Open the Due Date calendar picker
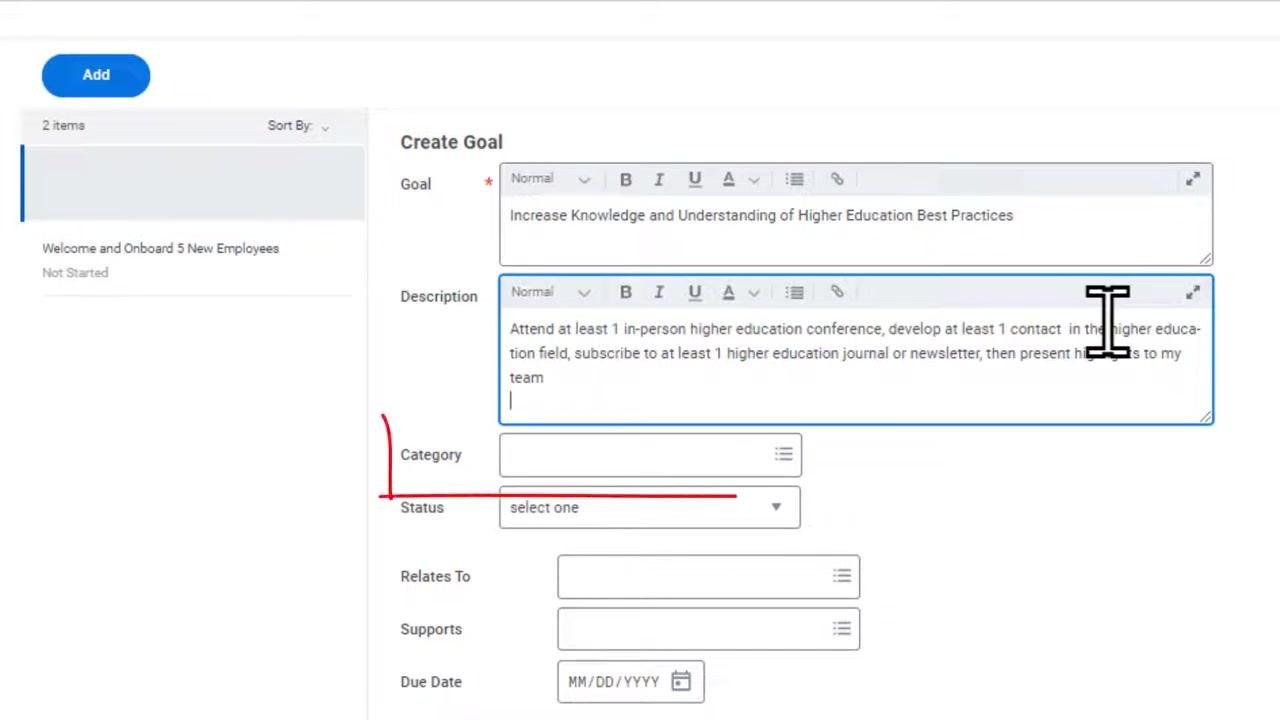Image resolution: width=1280 pixels, height=720 pixels. 681,682
